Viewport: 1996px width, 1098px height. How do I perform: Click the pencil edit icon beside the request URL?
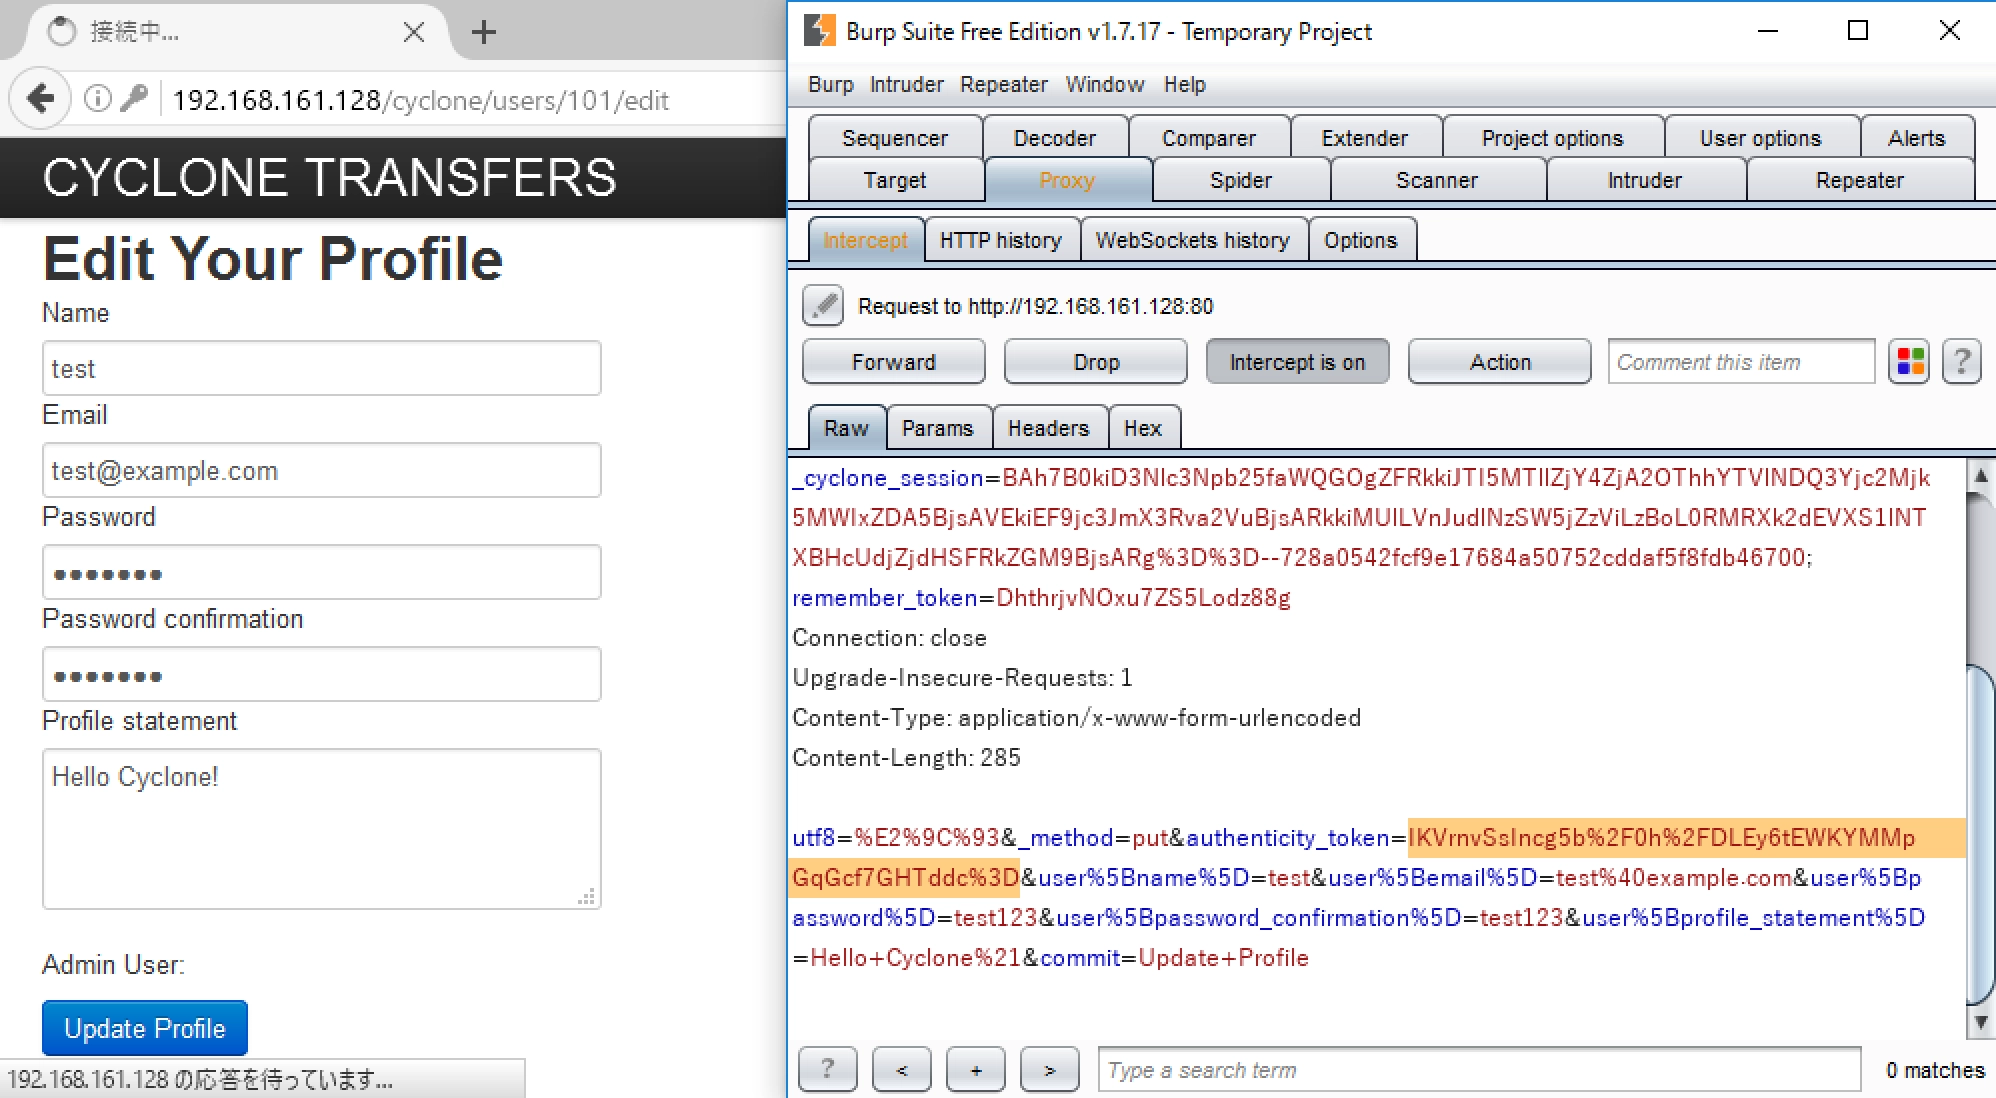pos(823,306)
